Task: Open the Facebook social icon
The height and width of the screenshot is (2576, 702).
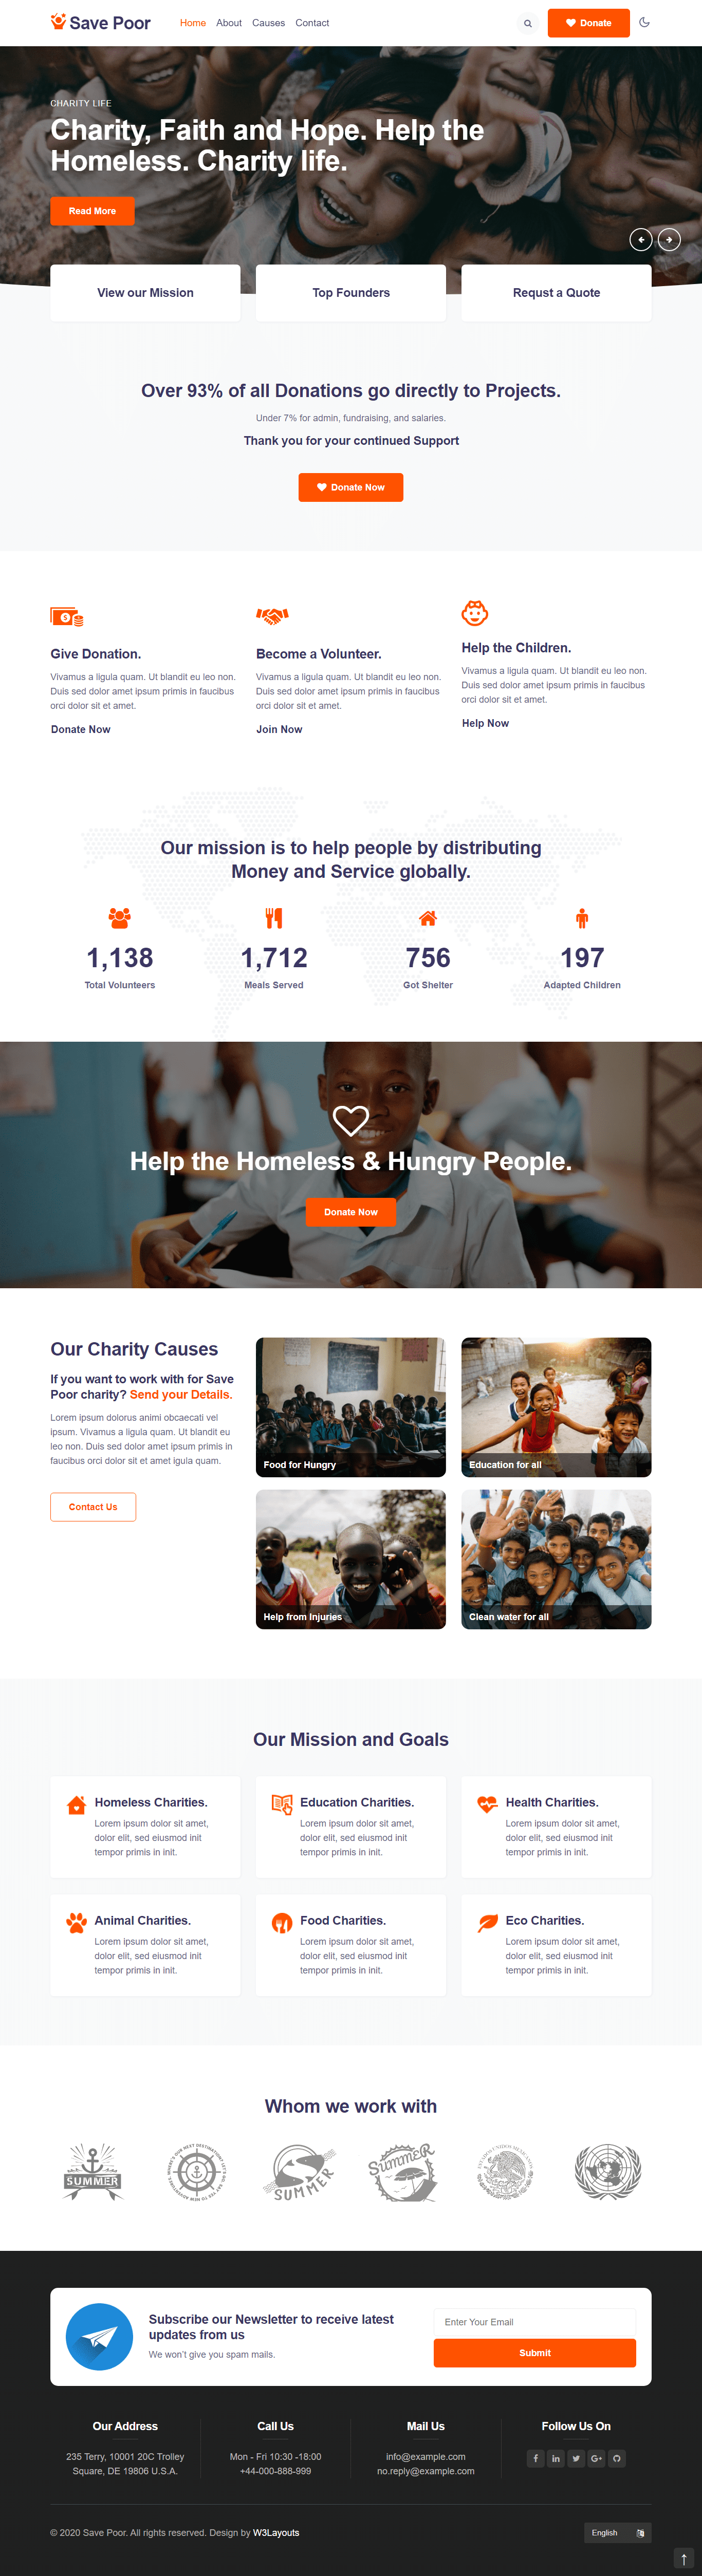Action: click(x=536, y=2458)
